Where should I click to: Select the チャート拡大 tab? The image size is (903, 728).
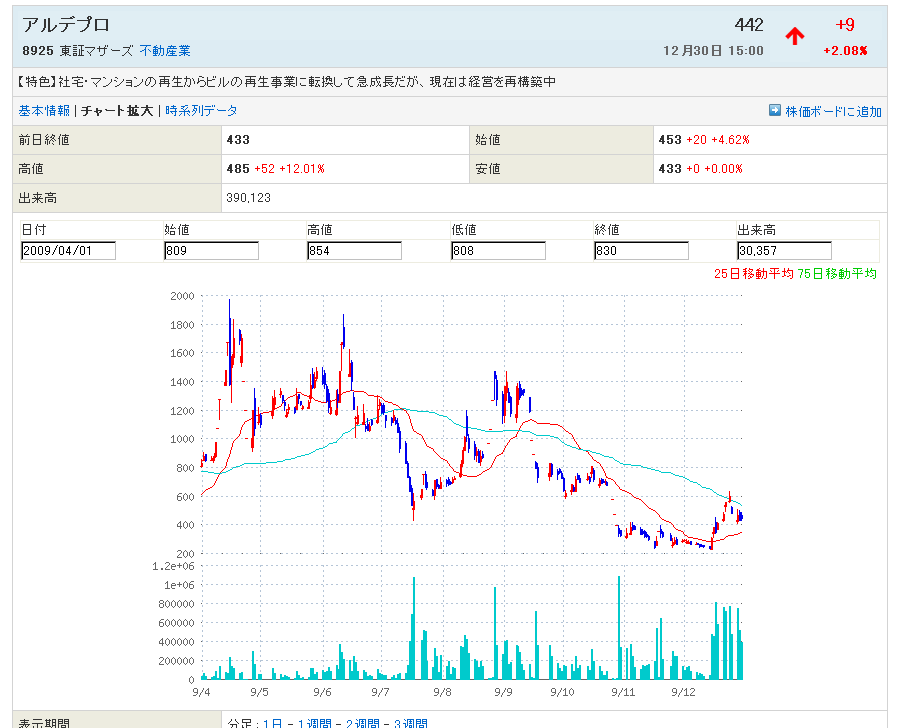click(x=117, y=111)
